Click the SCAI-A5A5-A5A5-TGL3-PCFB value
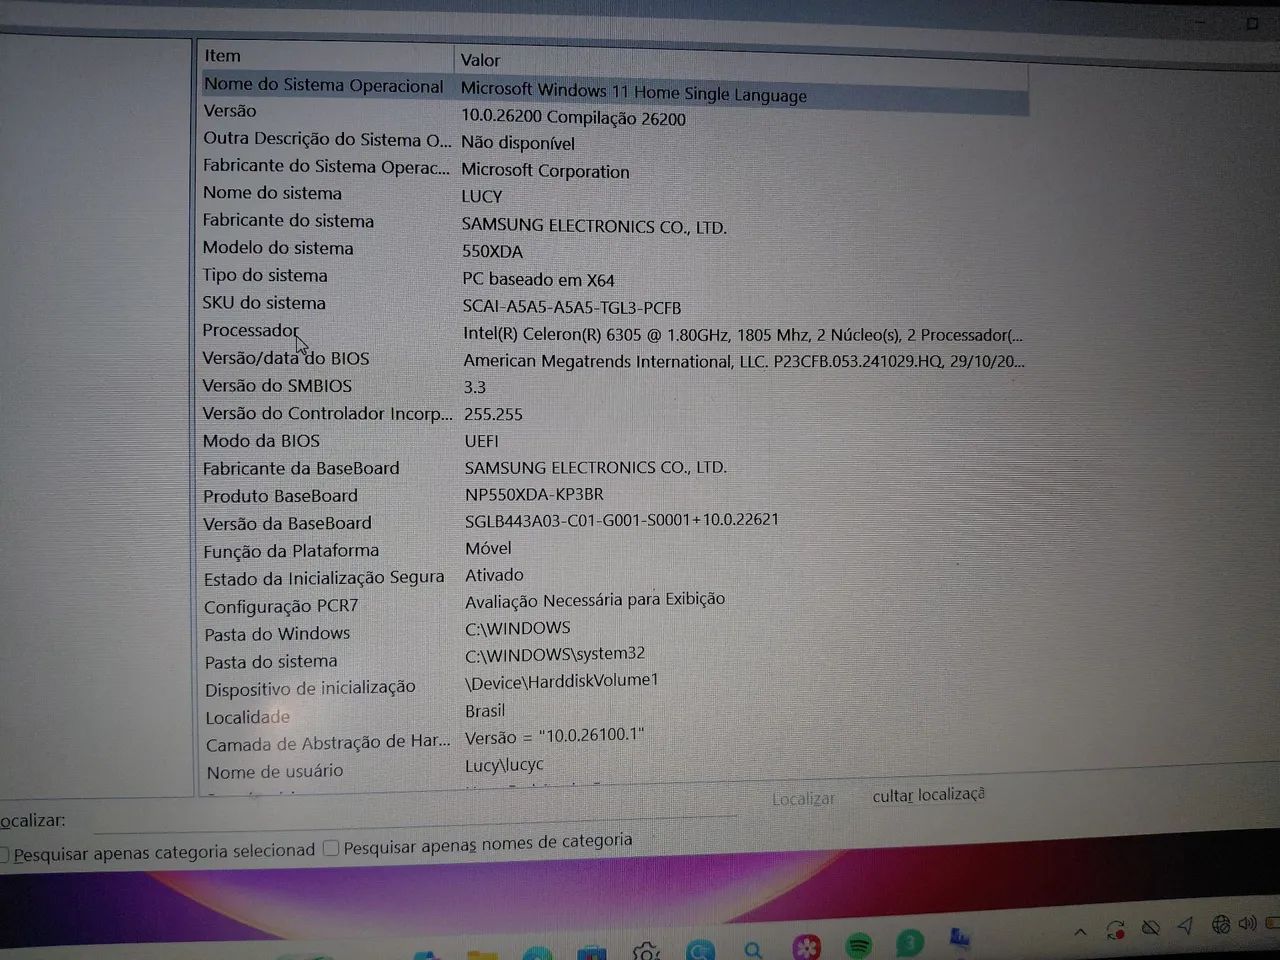This screenshot has width=1280, height=960. click(x=571, y=308)
